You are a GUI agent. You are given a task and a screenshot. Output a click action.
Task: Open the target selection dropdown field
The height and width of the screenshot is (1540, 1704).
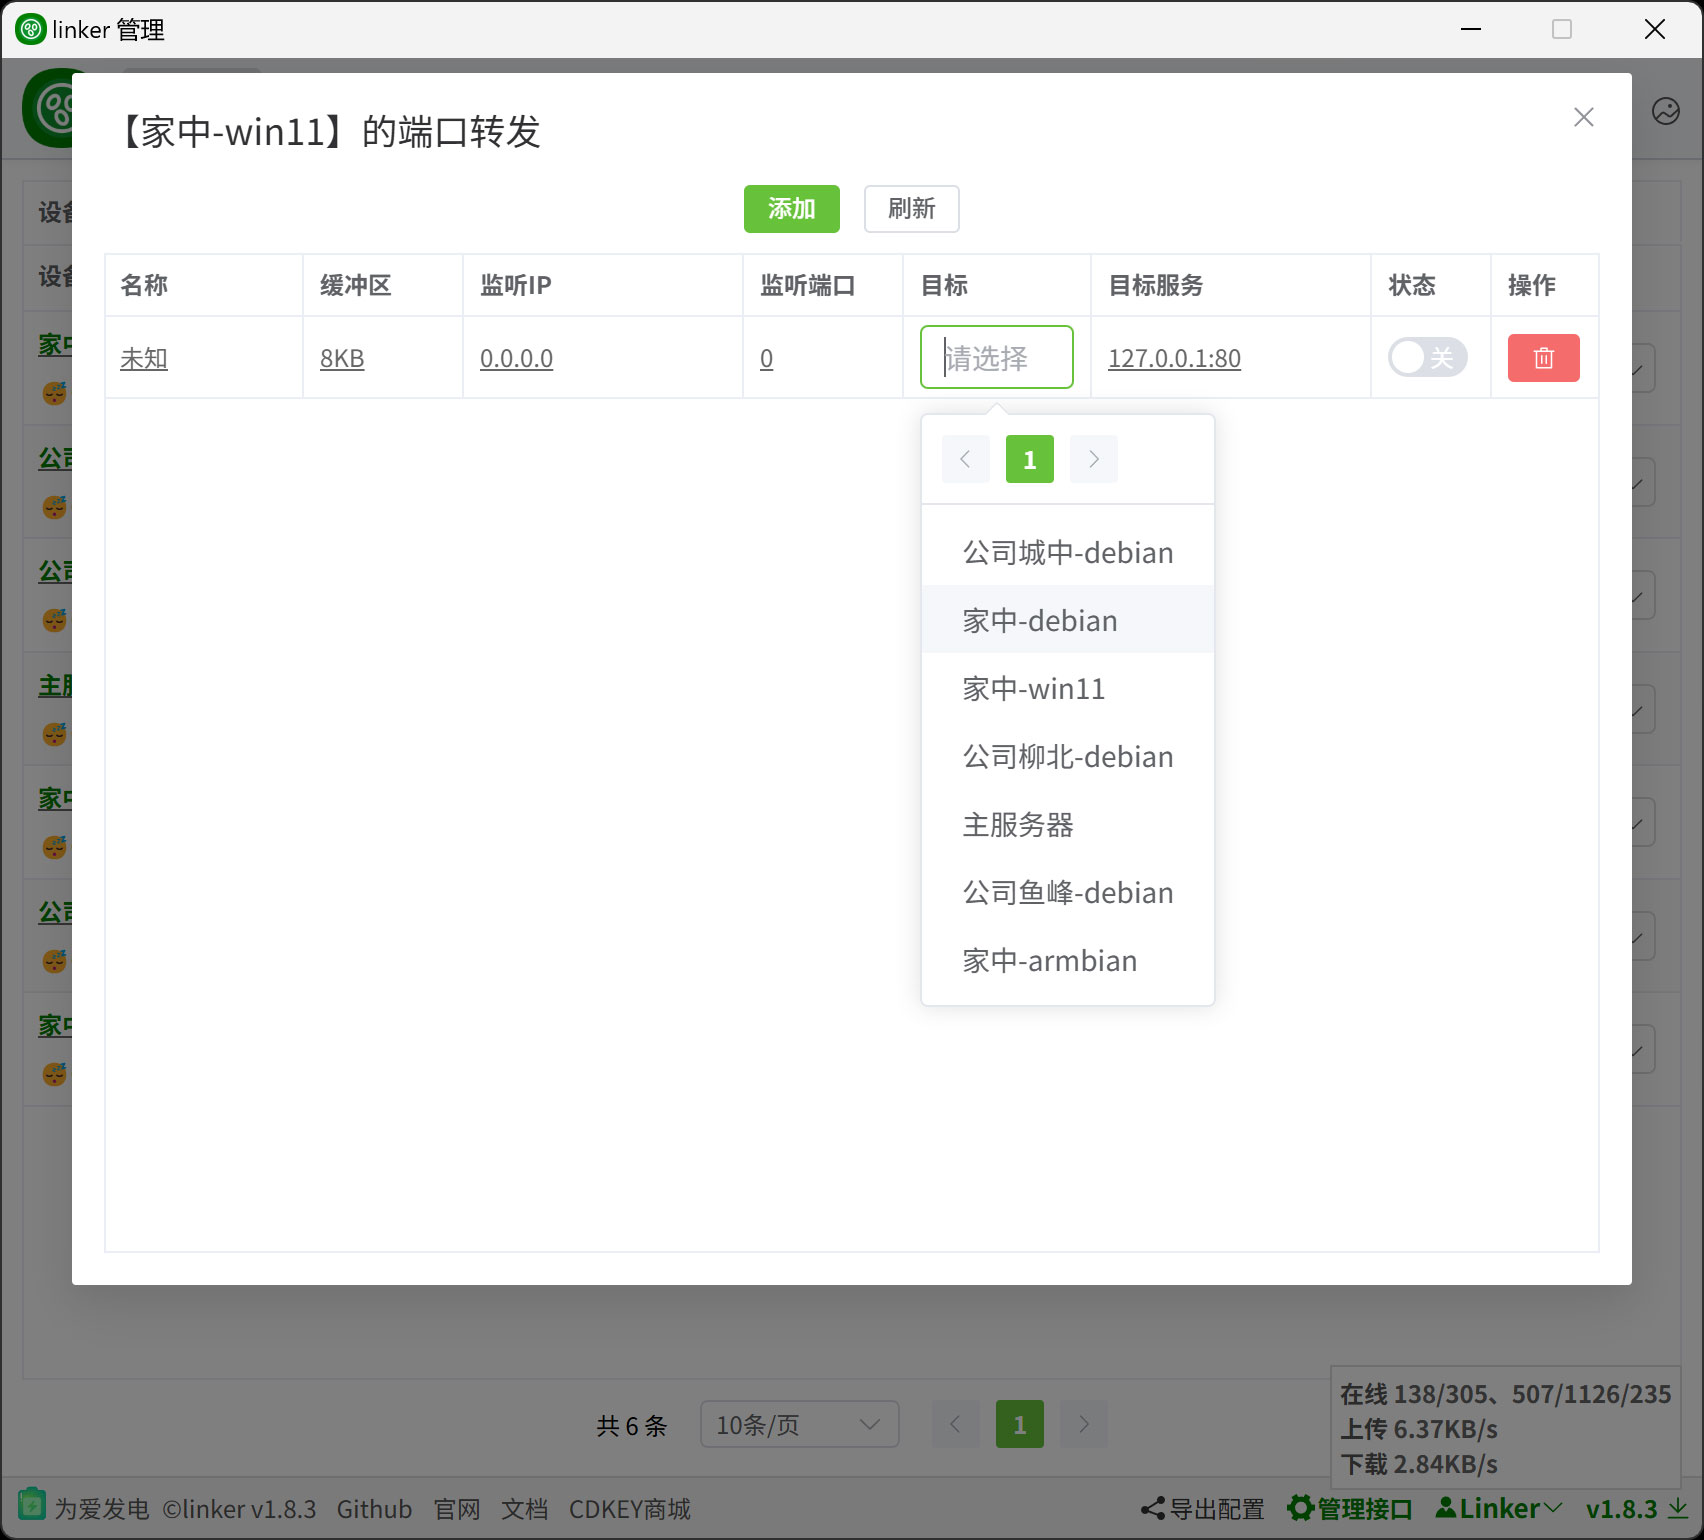coord(996,358)
